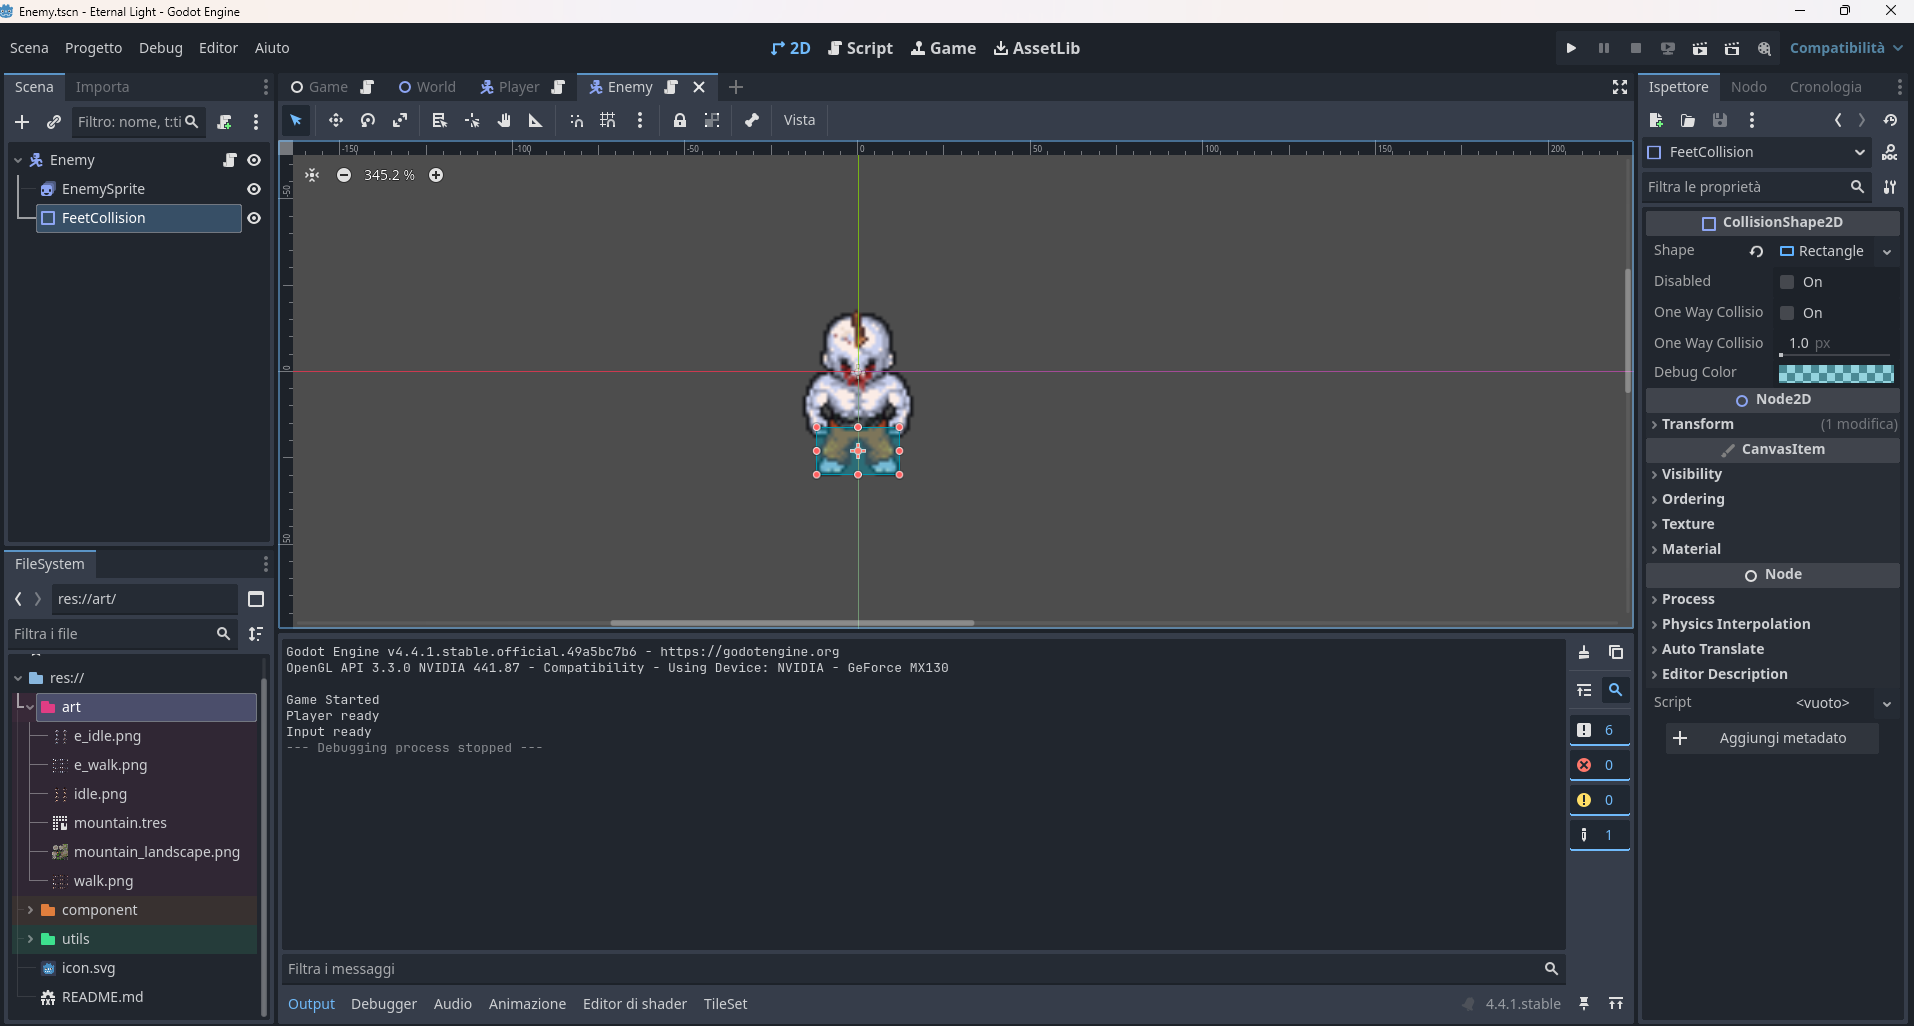1914x1026 pixels.
Task: Reset zoom via the 345.2 % label
Action: point(389,175)
